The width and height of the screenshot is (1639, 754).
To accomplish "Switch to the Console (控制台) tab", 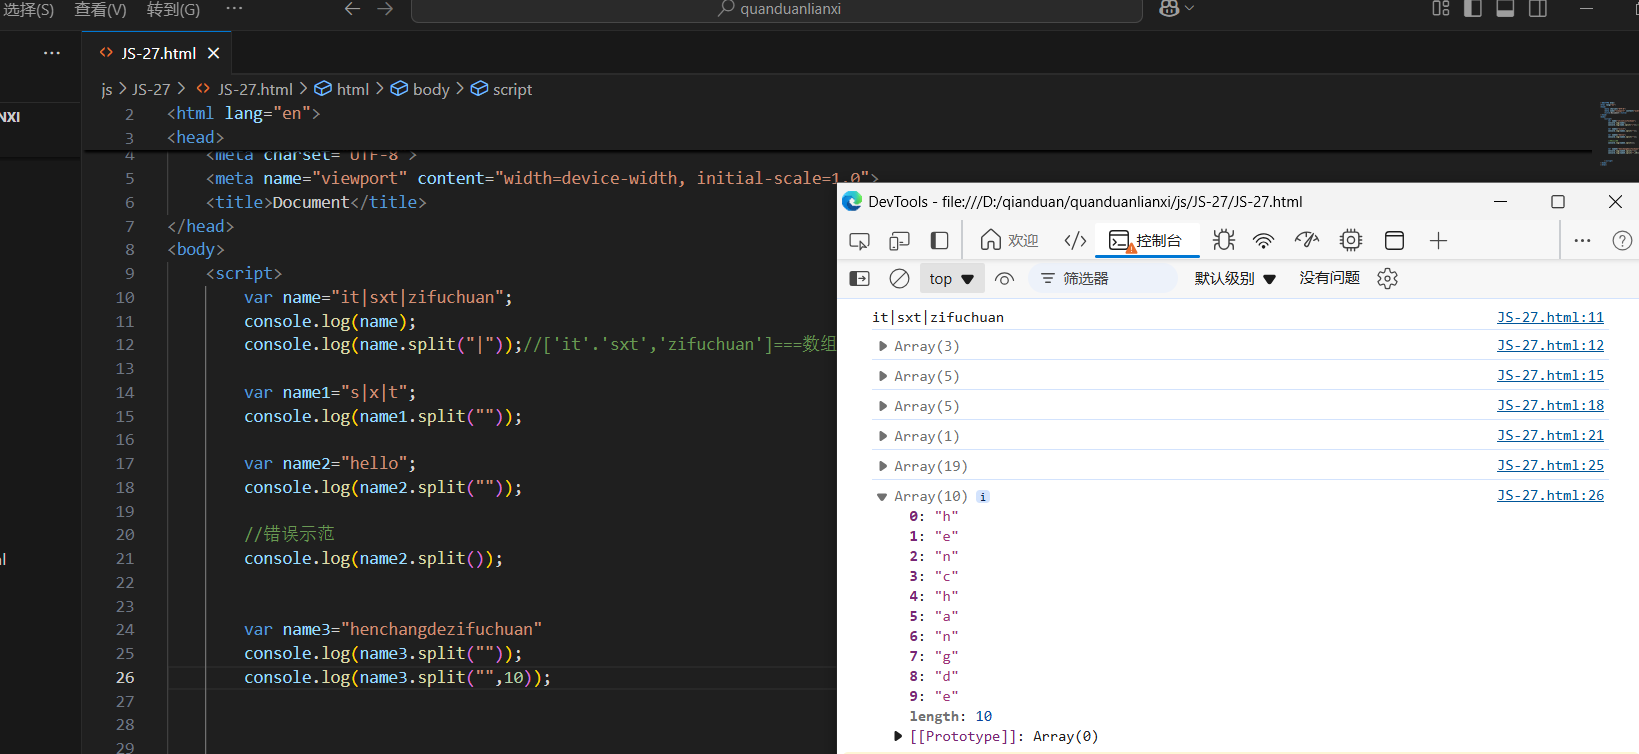I will pos(1145,241).
